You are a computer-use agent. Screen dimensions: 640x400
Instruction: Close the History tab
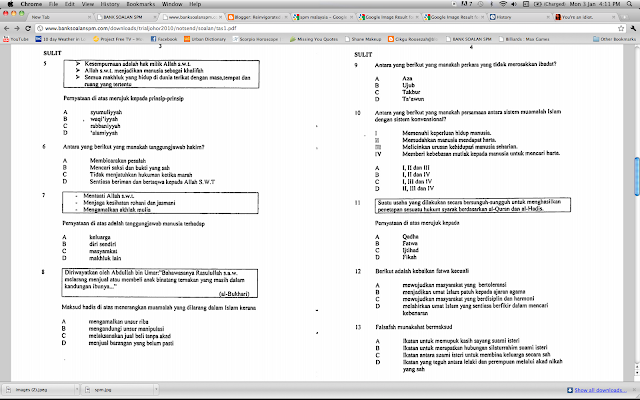[x=548, y=17]
